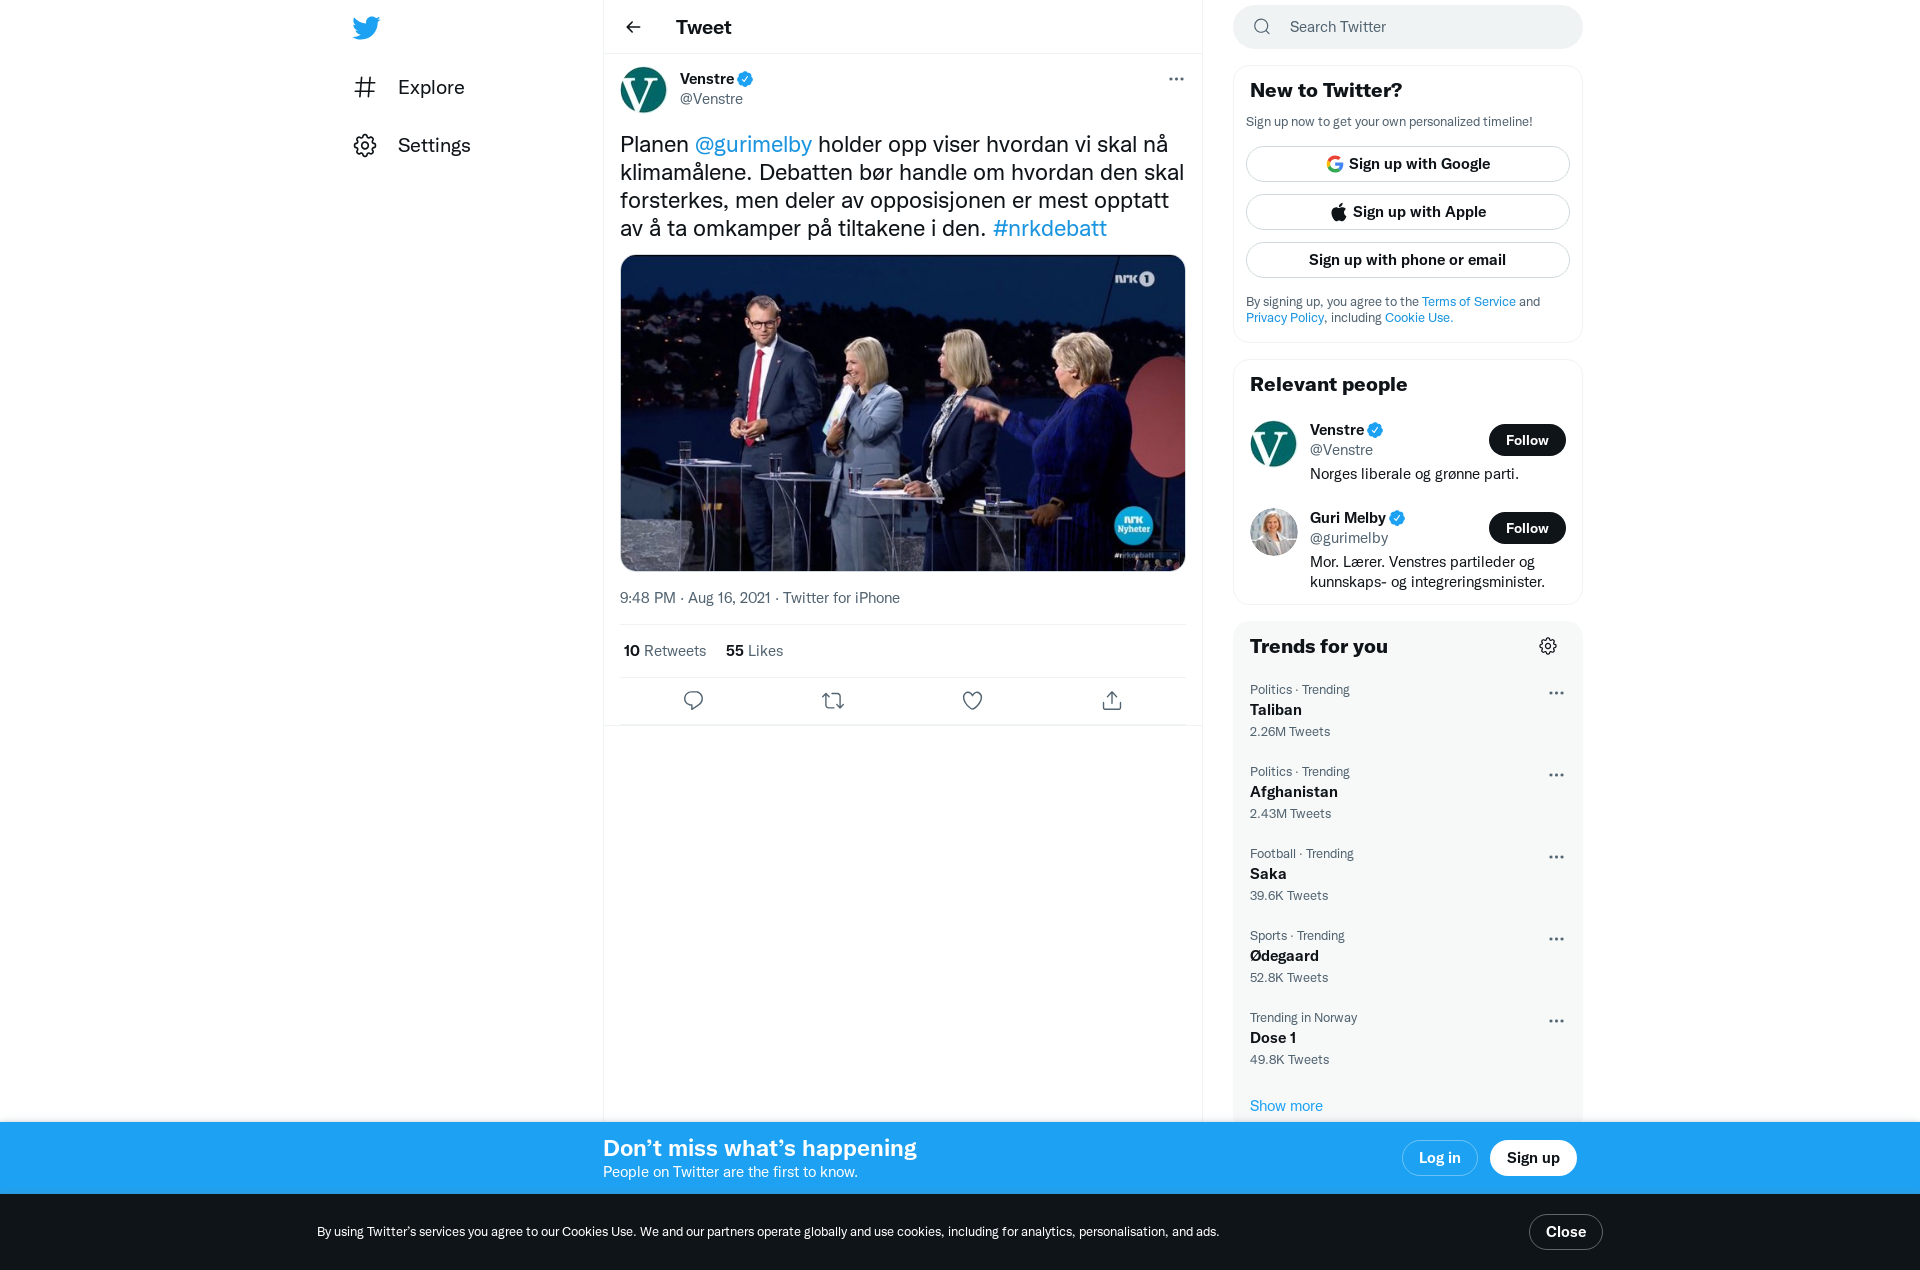
Task: Open Settings from the sidebar
Action: tap(412, 145)
